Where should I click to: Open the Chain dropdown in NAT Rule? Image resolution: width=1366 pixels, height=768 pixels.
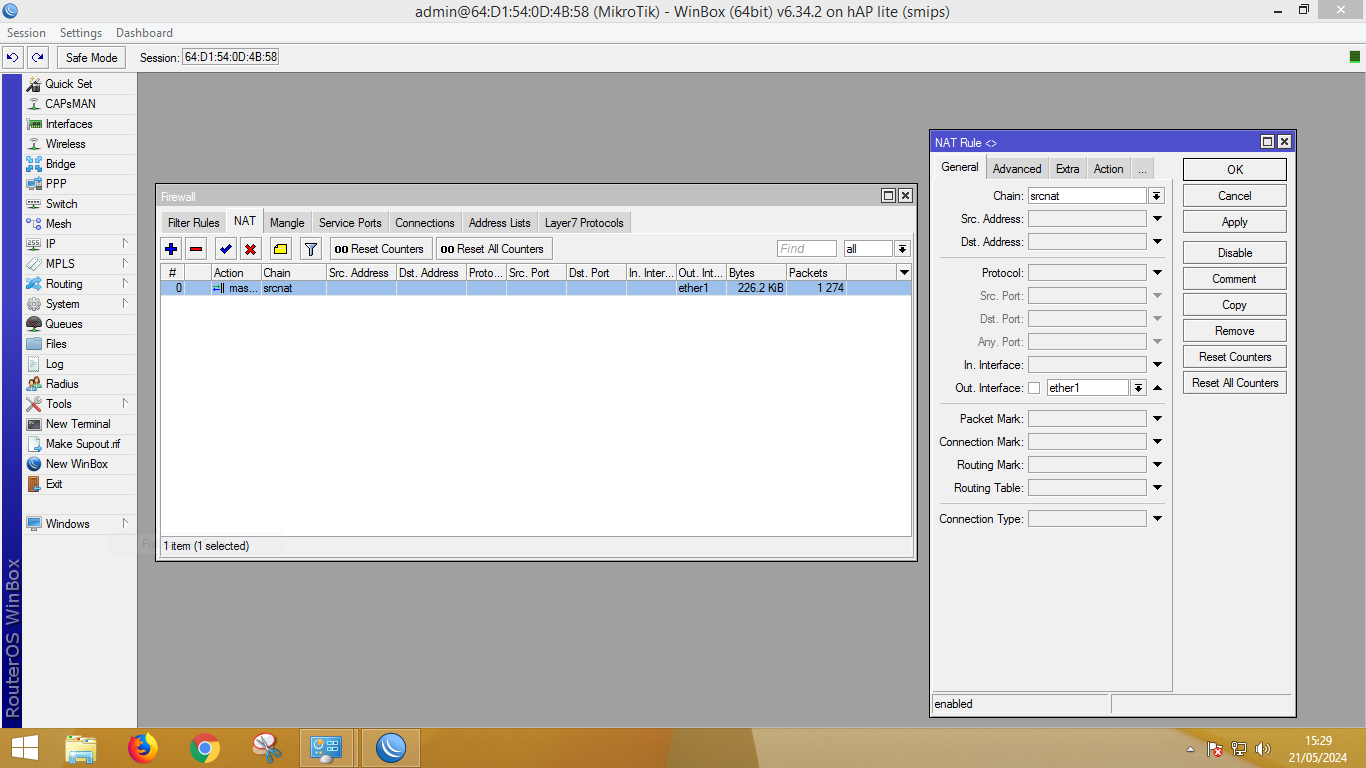click(x=1157, y=196)
